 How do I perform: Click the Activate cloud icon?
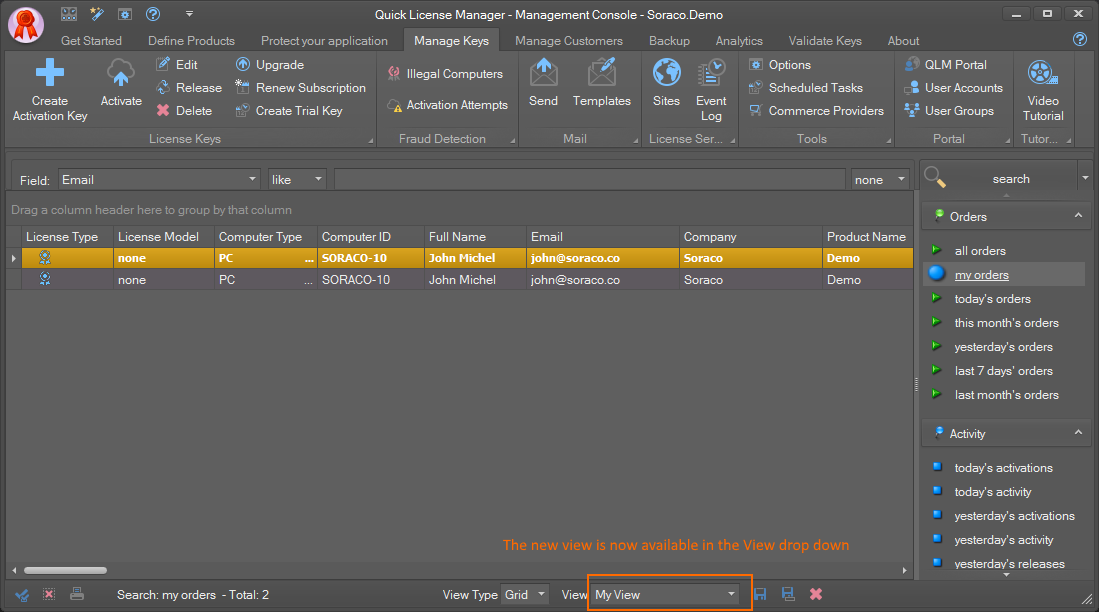pyautogui.click(x=121, y=73)
